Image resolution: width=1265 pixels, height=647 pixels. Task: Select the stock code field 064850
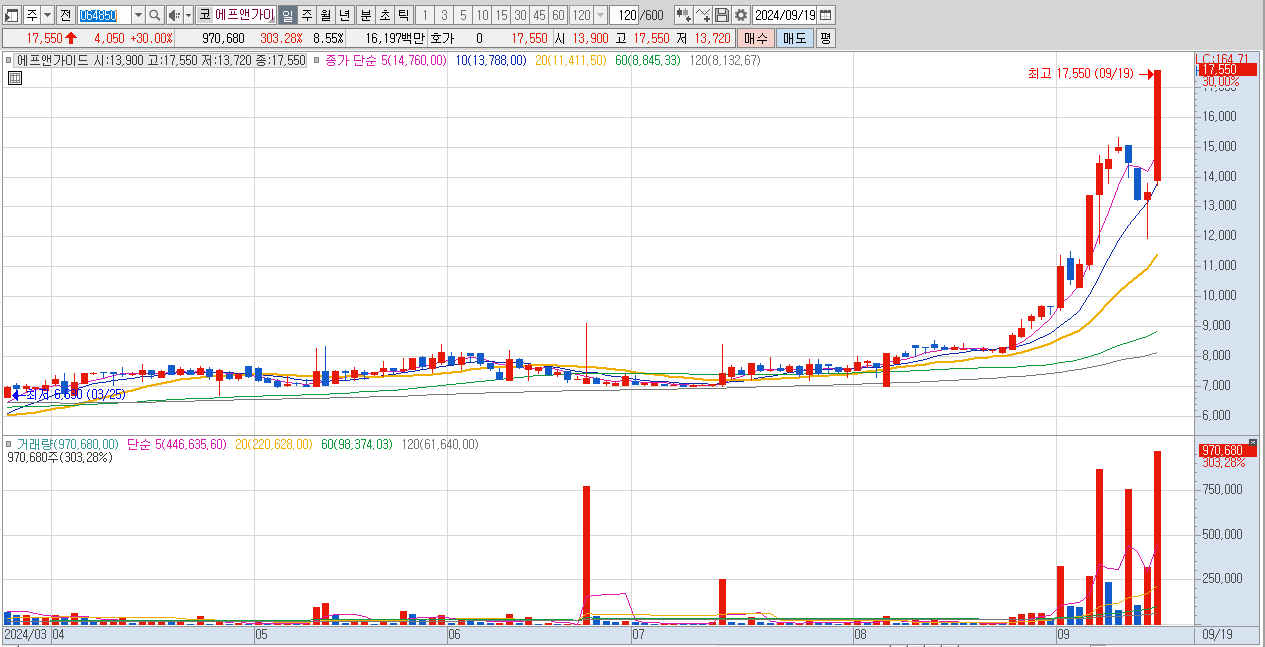coord(104,15)
